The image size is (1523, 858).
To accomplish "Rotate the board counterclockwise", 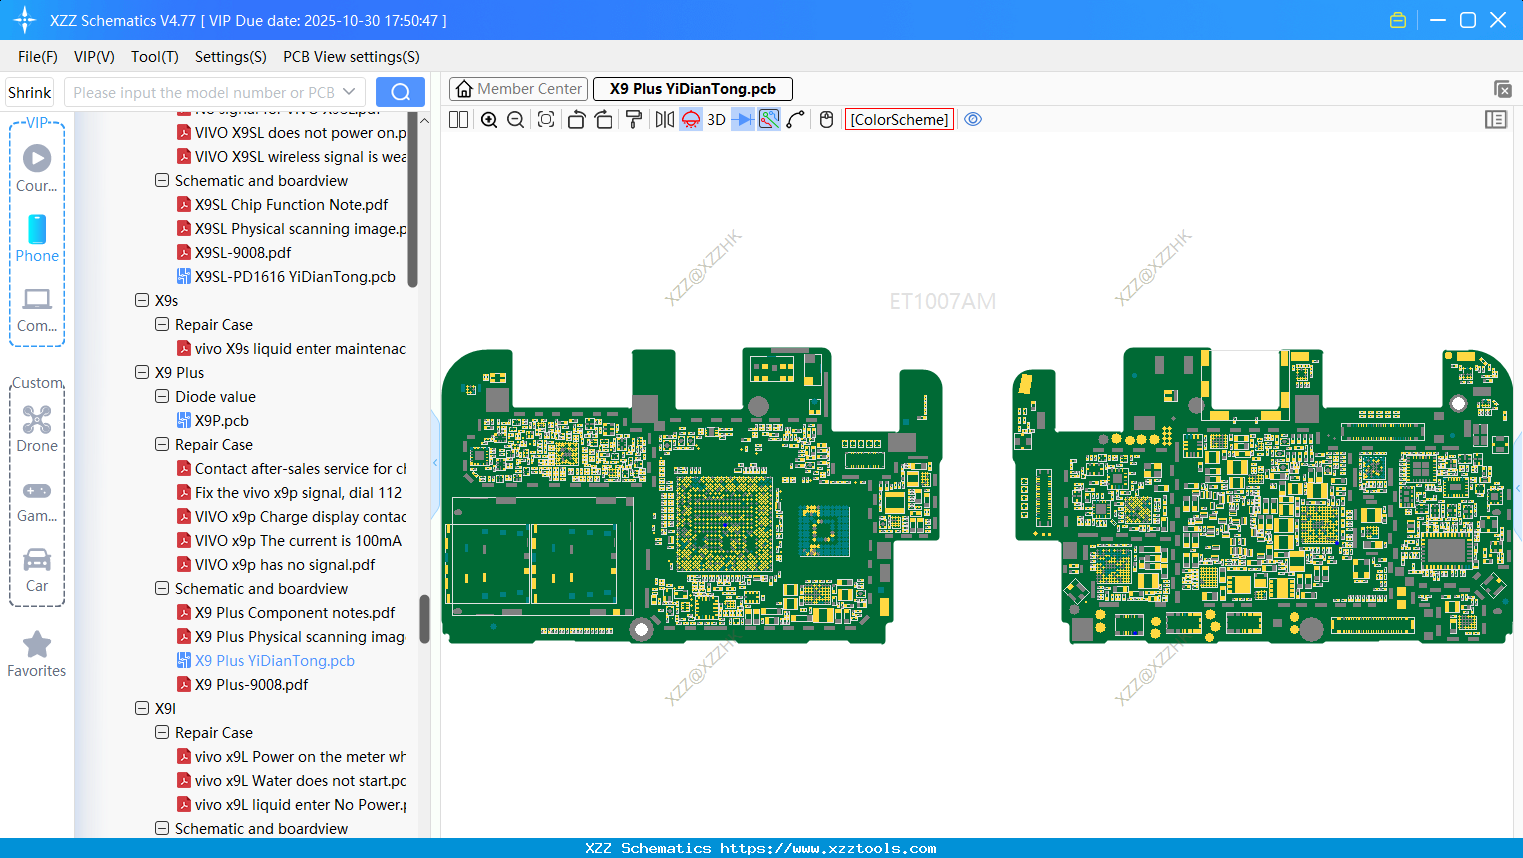I will click(x=576, y=120).
